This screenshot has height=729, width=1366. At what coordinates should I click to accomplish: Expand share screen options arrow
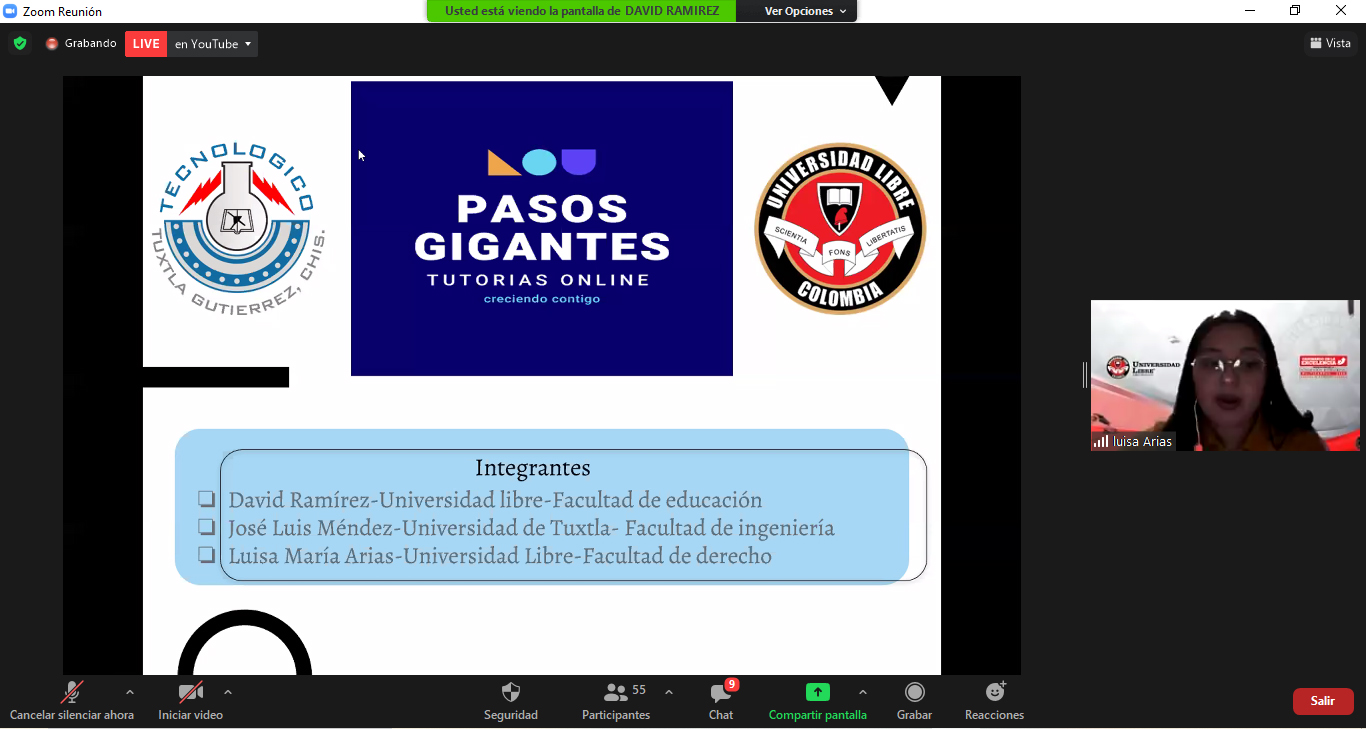click(863, 692)
